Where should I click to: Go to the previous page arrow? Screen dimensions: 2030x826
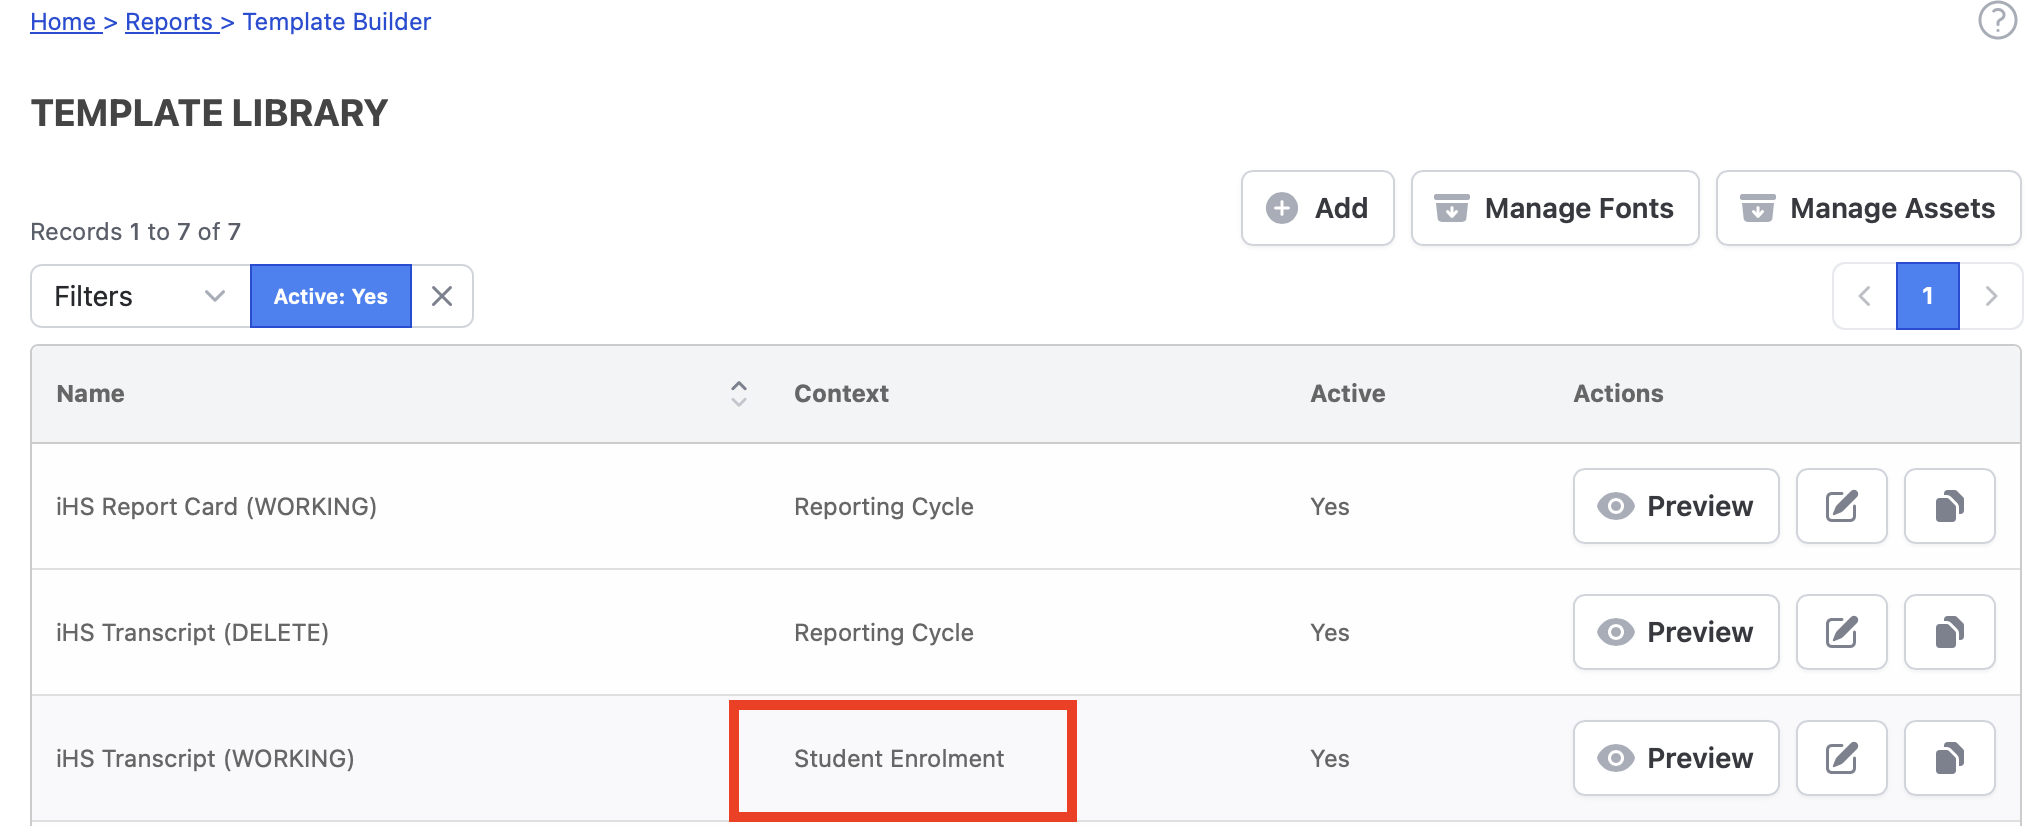(1864, 296)
